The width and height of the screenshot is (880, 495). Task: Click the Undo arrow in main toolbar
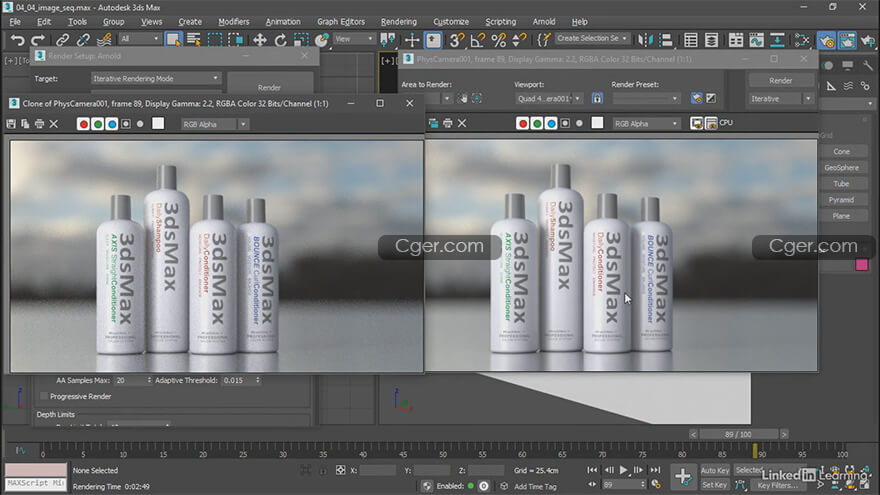[17, 40]
